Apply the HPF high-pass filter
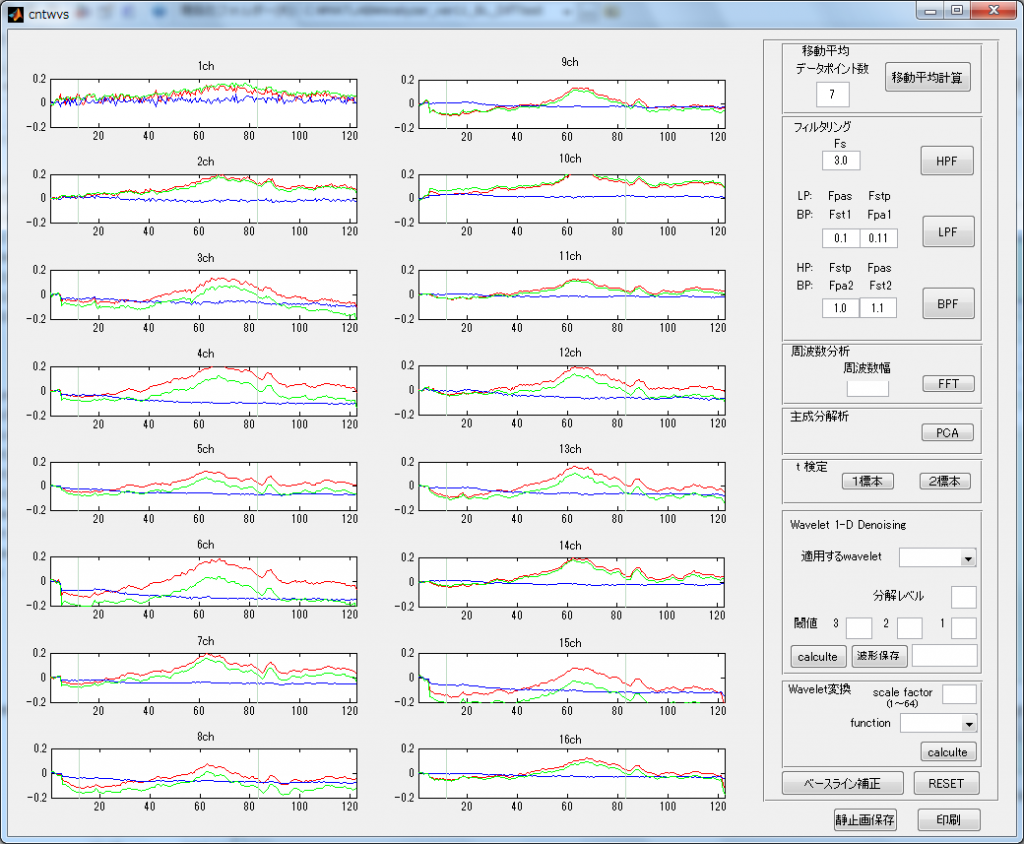Viewport: 1024px width, 844px height. 946,160
